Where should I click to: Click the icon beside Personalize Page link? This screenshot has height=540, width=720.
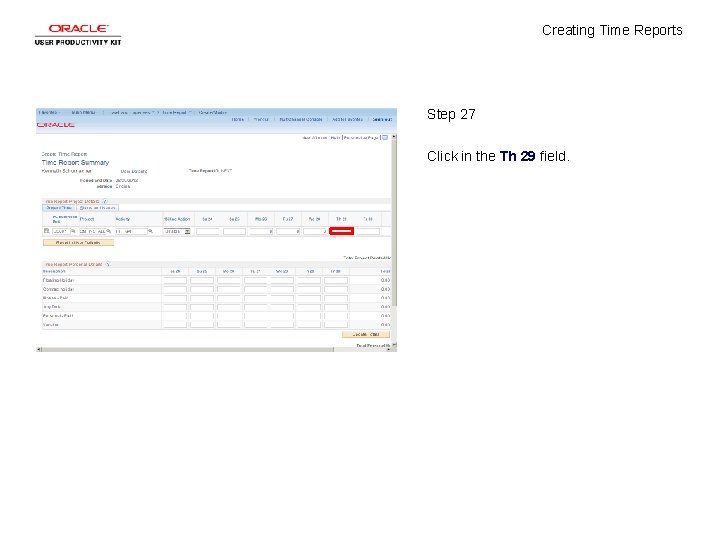click(x=385, y=137)
